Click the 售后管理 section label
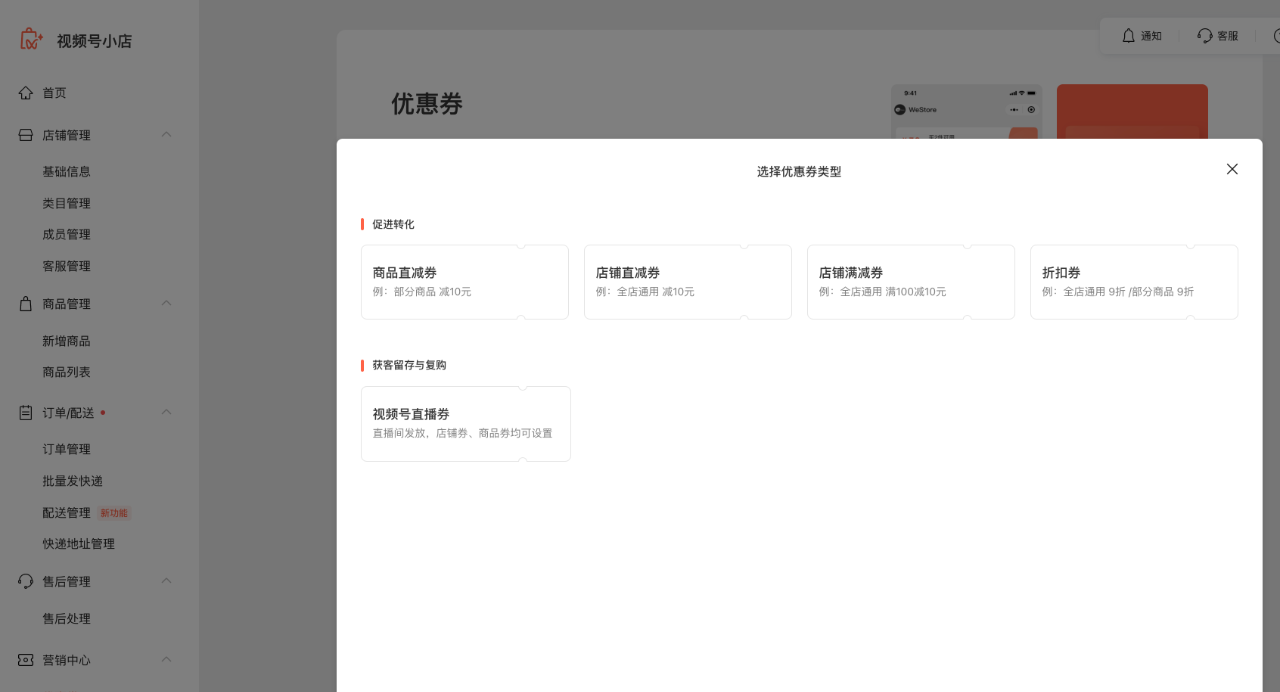Image resolution: width=1280 pixels, height=692 pixels. (x=66, y=581)
